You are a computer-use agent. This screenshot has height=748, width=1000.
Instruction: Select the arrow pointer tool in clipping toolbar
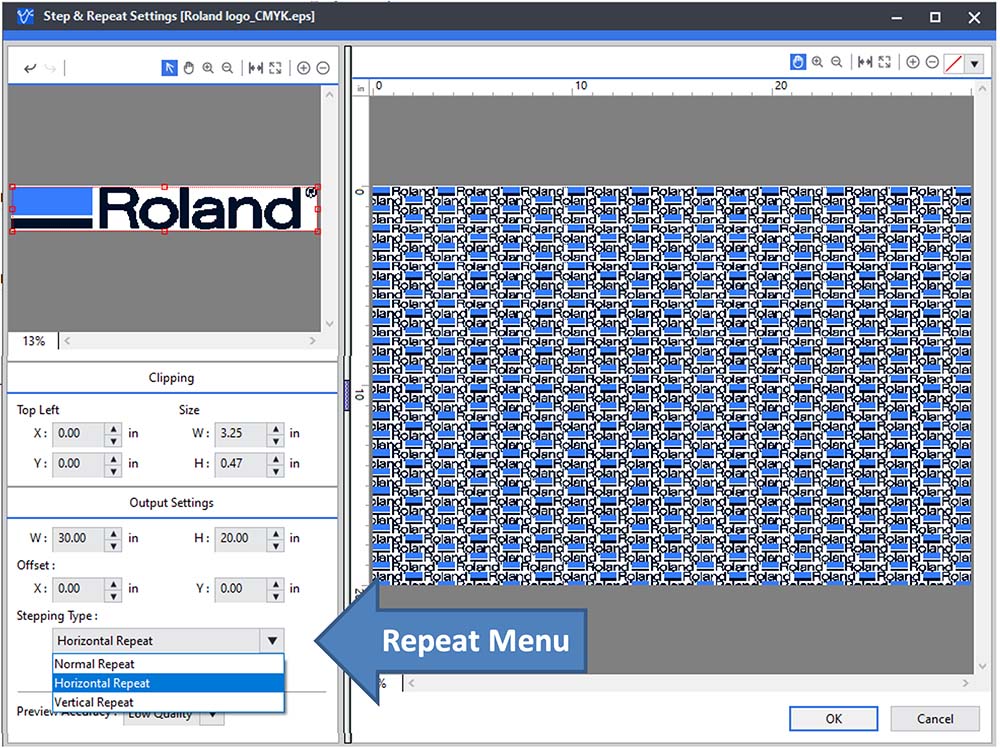(169, 68)
